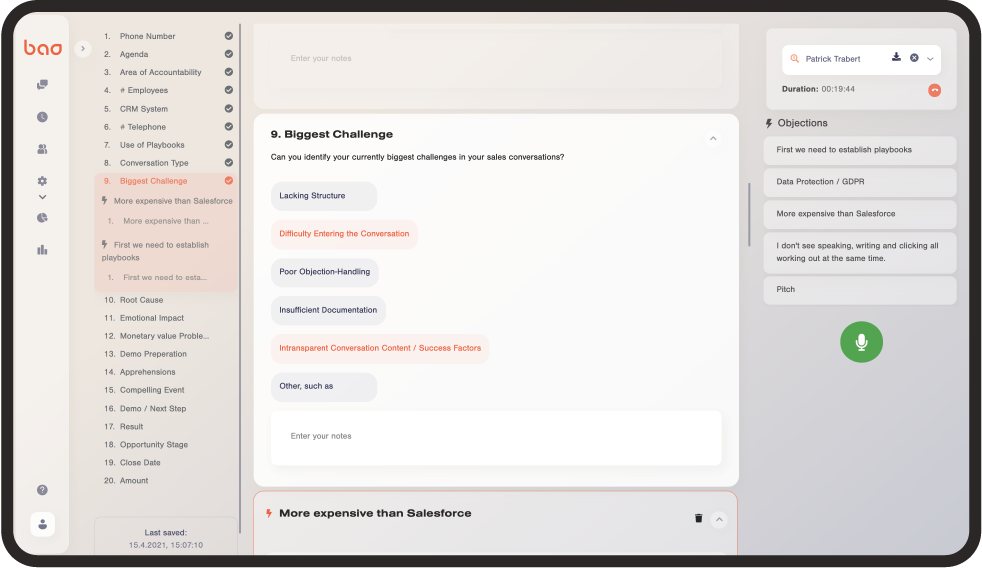The height and width of the screenshot is (568, 982).
Task: Collapse the Biggest Challenge section
Action: [x=713, y=138]
